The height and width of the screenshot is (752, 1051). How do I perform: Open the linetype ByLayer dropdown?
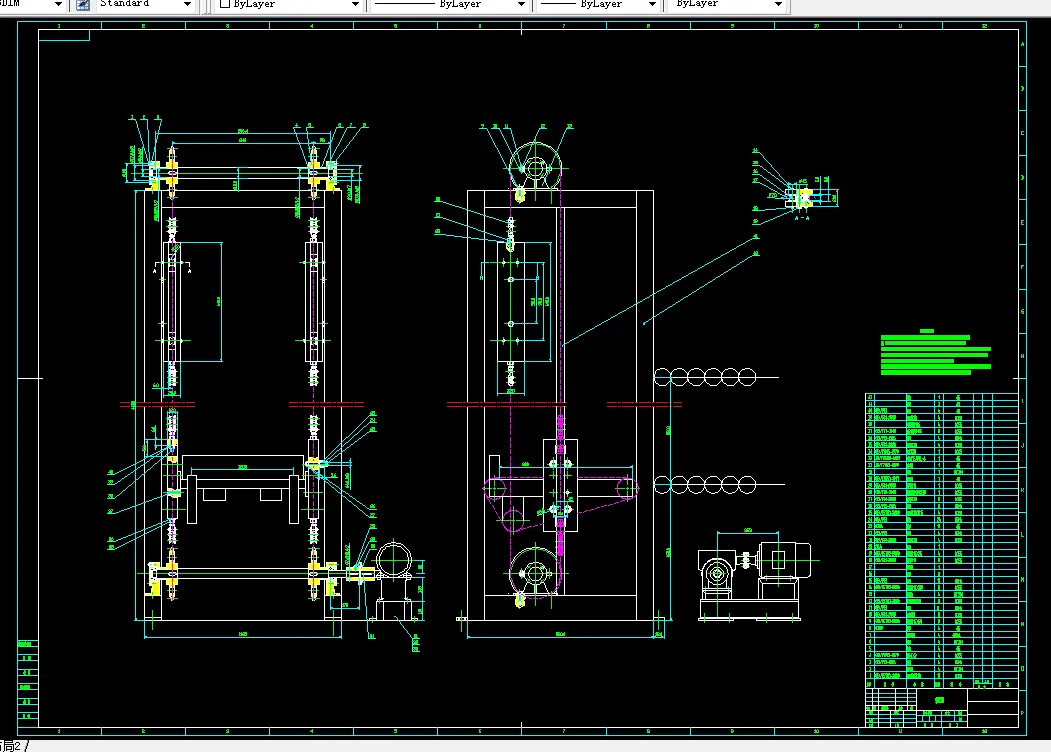click(449, 5)
